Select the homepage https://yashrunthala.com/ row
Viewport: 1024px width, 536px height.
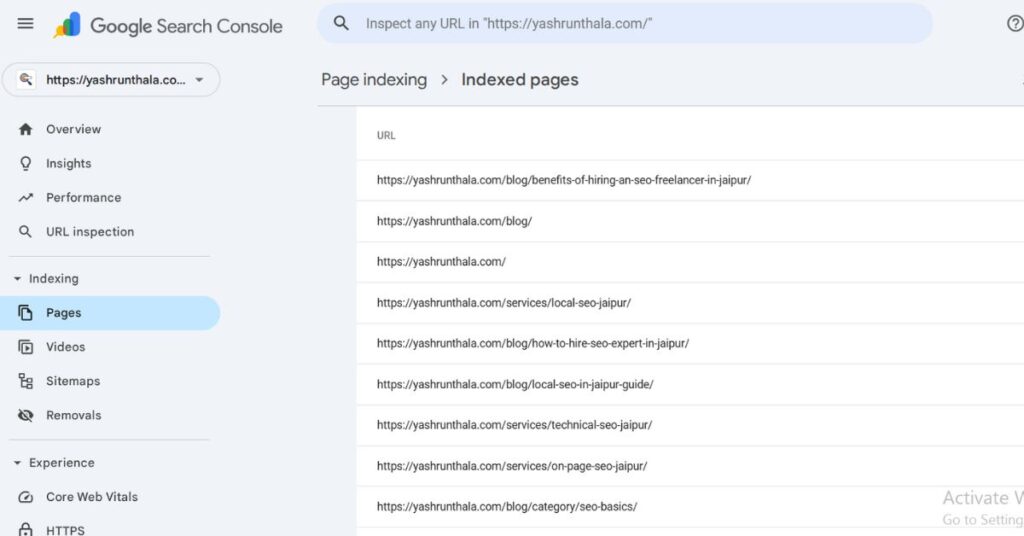point(690,262)
